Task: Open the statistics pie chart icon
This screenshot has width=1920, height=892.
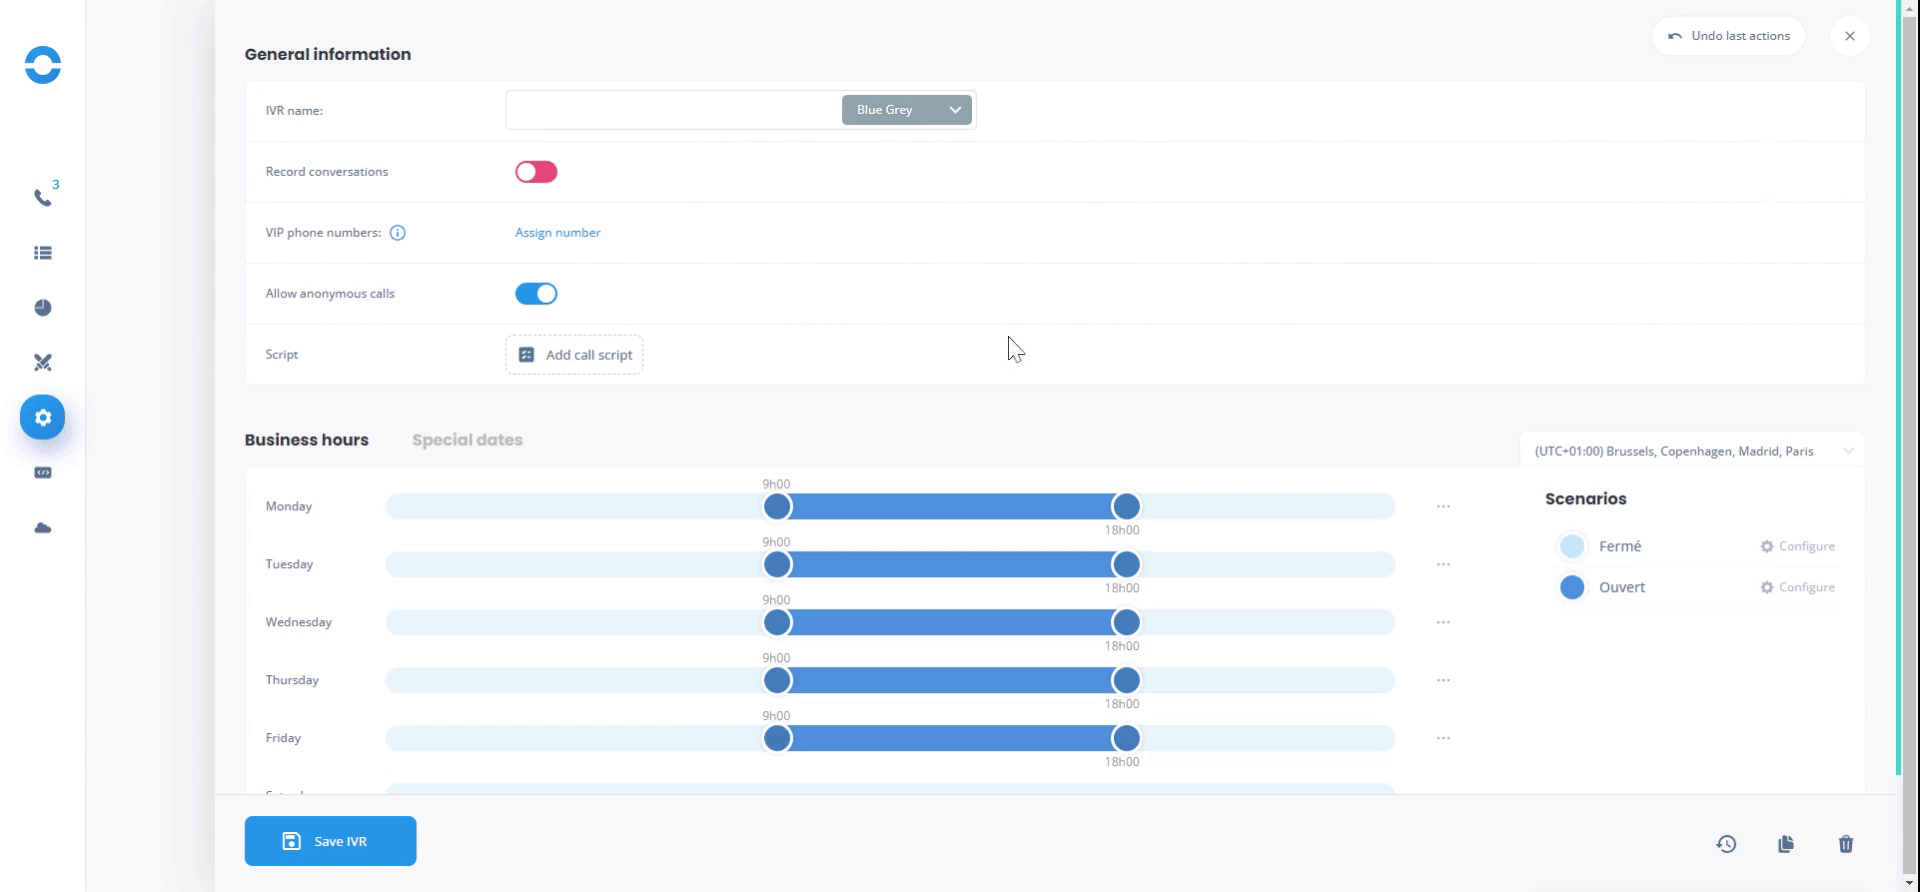Action: 43,308
